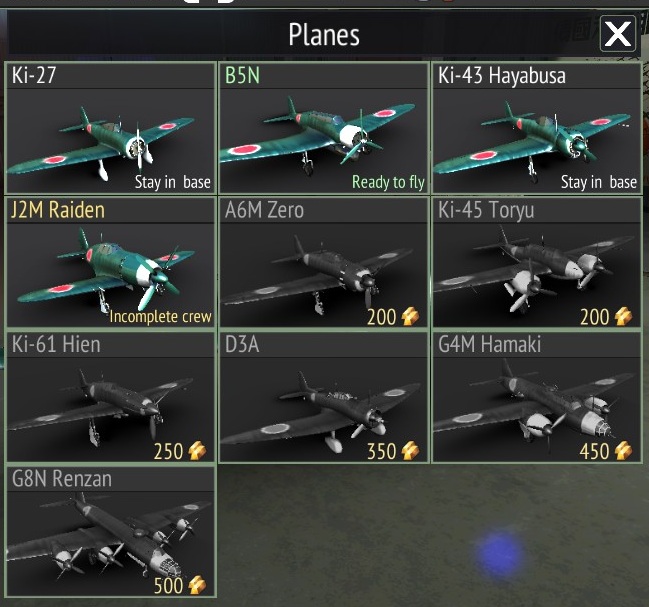This screenshot has height=607, width=649.
Task: Open the J2M Raiden plane card
Action: [x=111, y=263]
